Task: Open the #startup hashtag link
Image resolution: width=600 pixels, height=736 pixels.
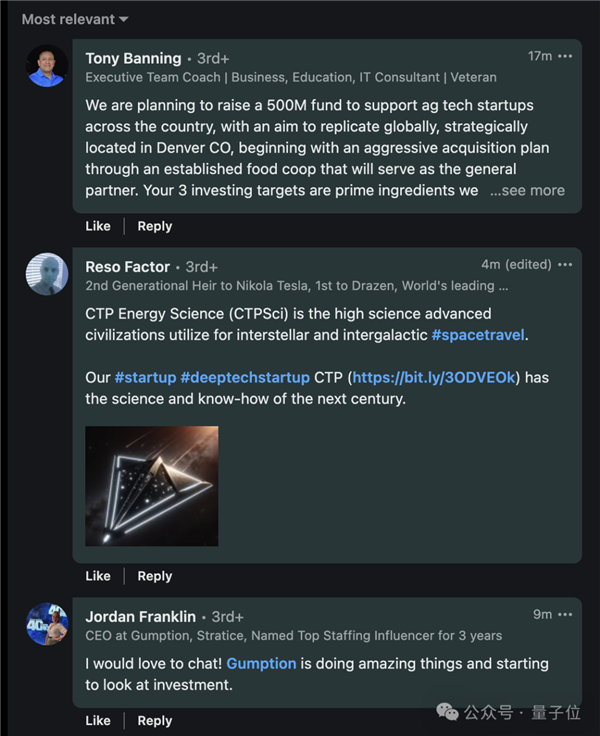Action: click(x=144, y=377)
